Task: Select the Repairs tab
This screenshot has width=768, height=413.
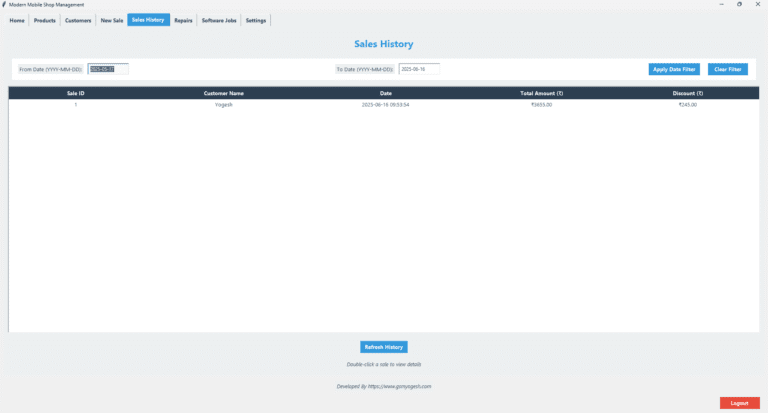Action: coord(183,20)
